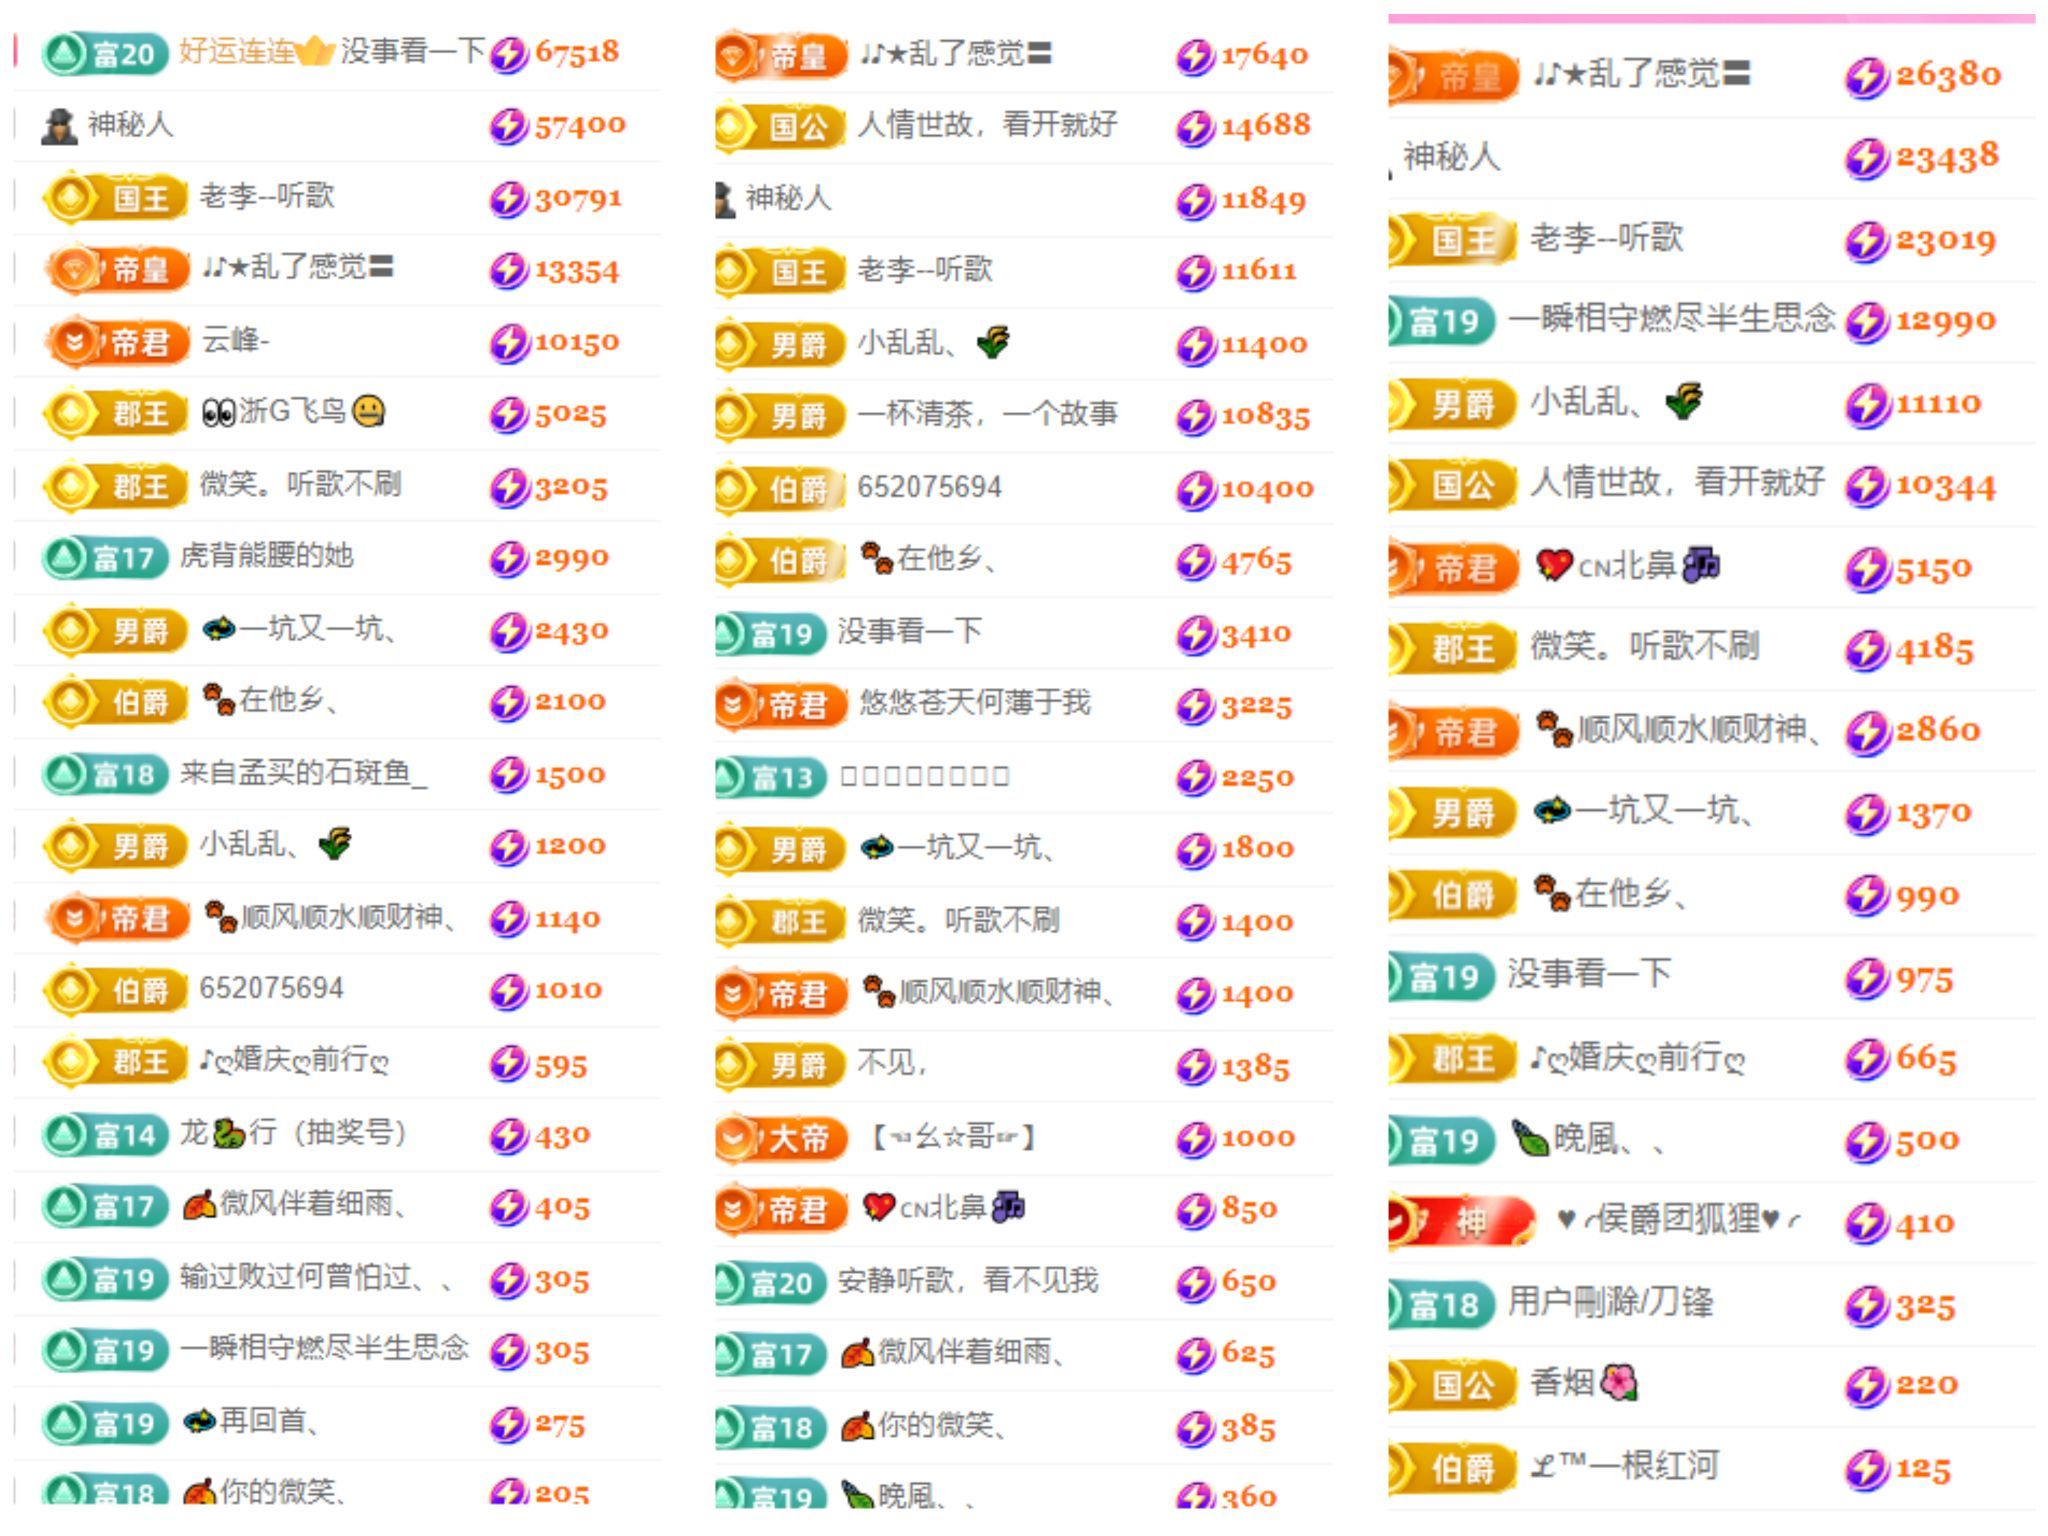Select the score 10835
2048x1536 pixels.
(x=1265, y=416)
